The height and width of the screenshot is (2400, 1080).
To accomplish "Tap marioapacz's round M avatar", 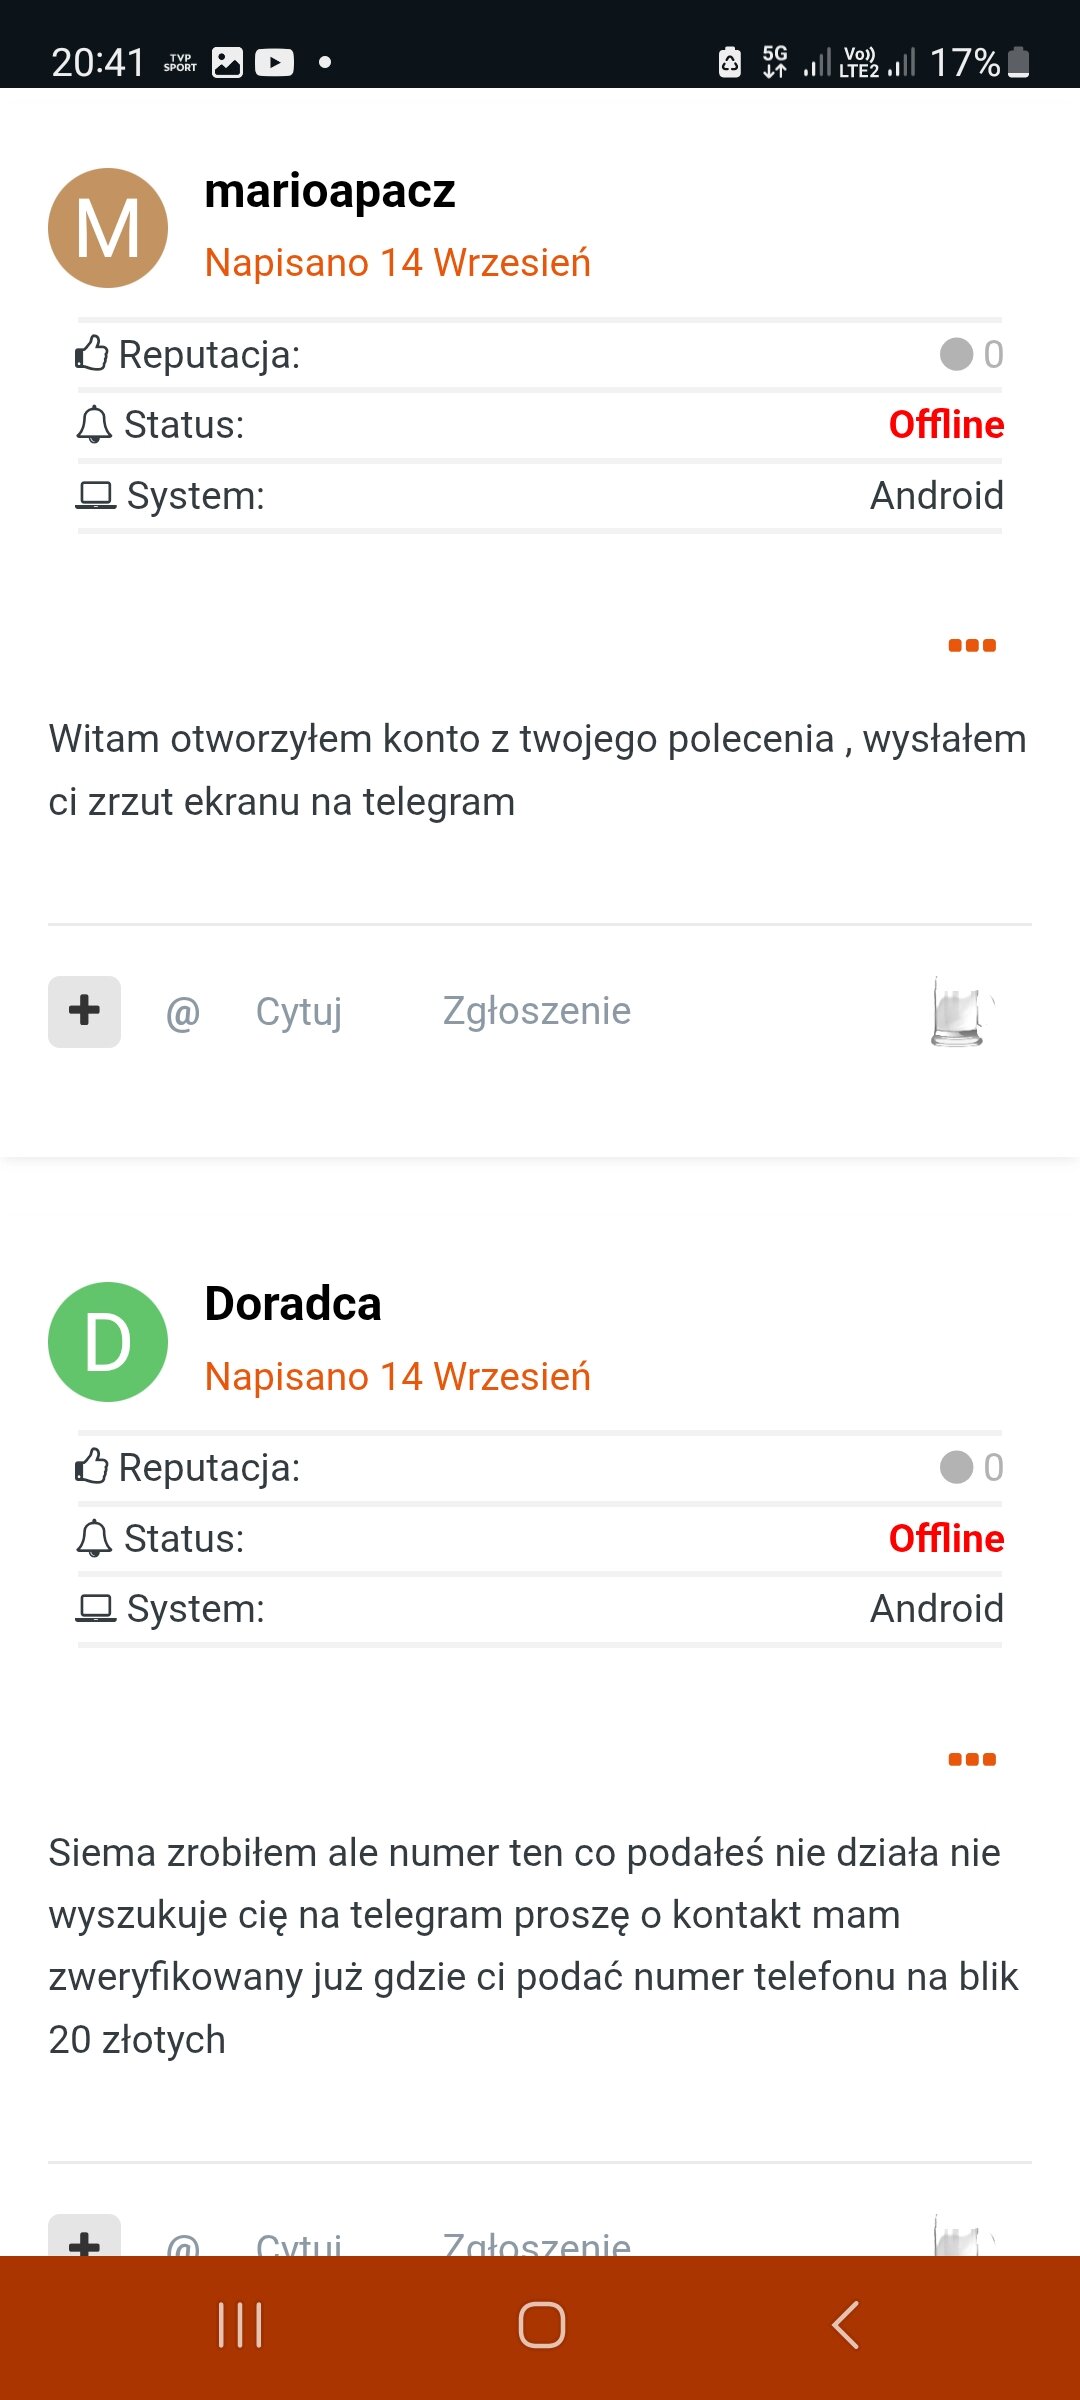I will point(108,228).
